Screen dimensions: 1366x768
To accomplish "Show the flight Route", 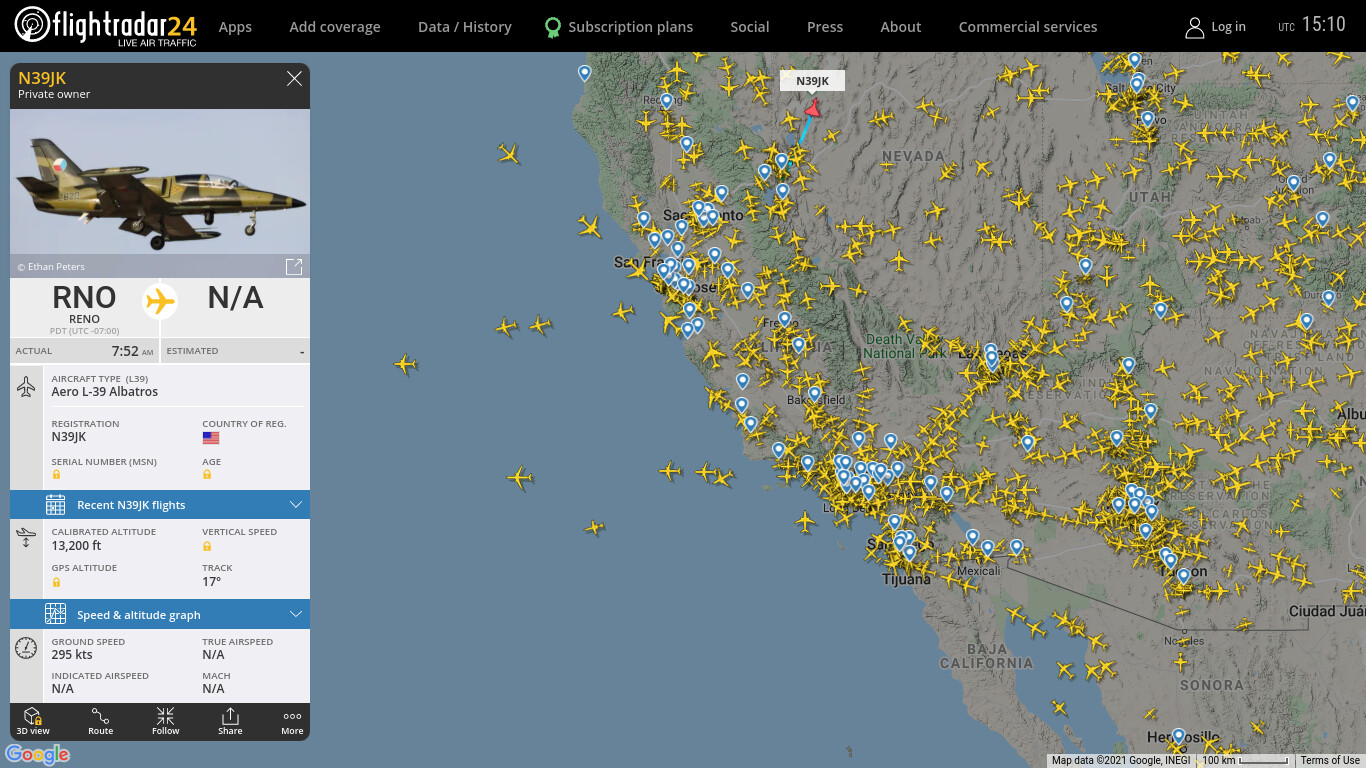I will click(x=100, y=720).
